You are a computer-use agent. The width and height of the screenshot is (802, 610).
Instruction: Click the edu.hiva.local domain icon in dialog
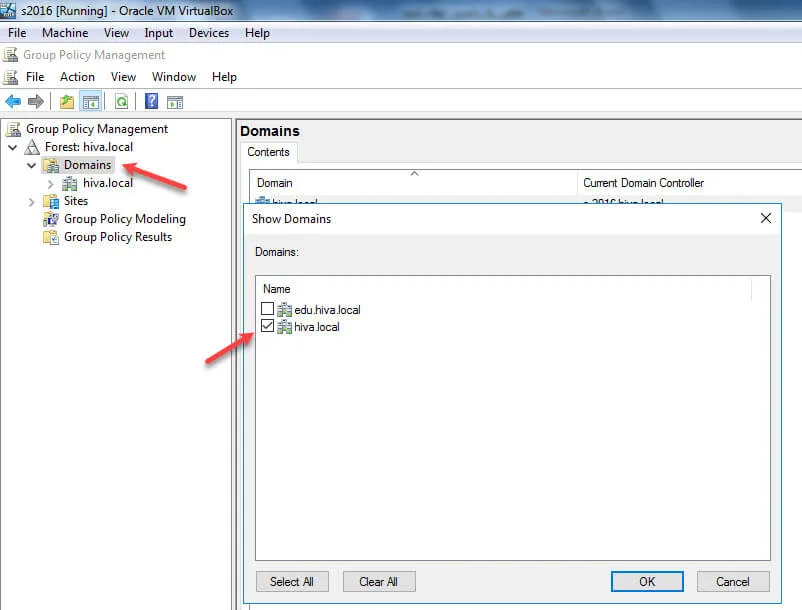pyautogui.click(x=284, y=309)
